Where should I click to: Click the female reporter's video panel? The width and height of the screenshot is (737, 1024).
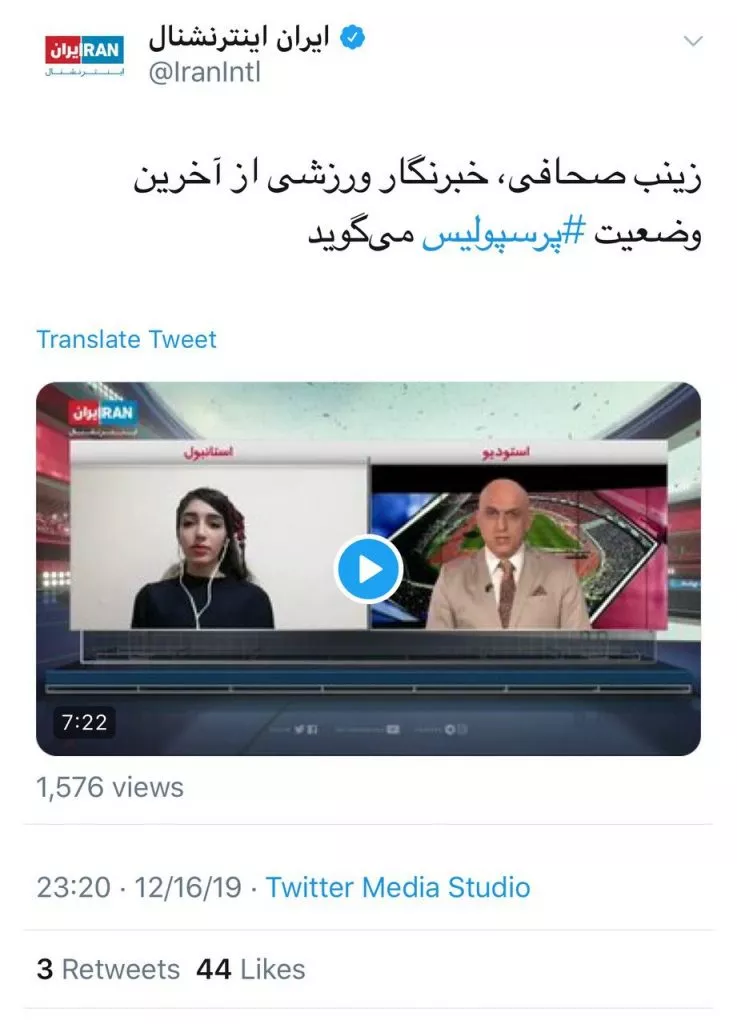(218, 547)
